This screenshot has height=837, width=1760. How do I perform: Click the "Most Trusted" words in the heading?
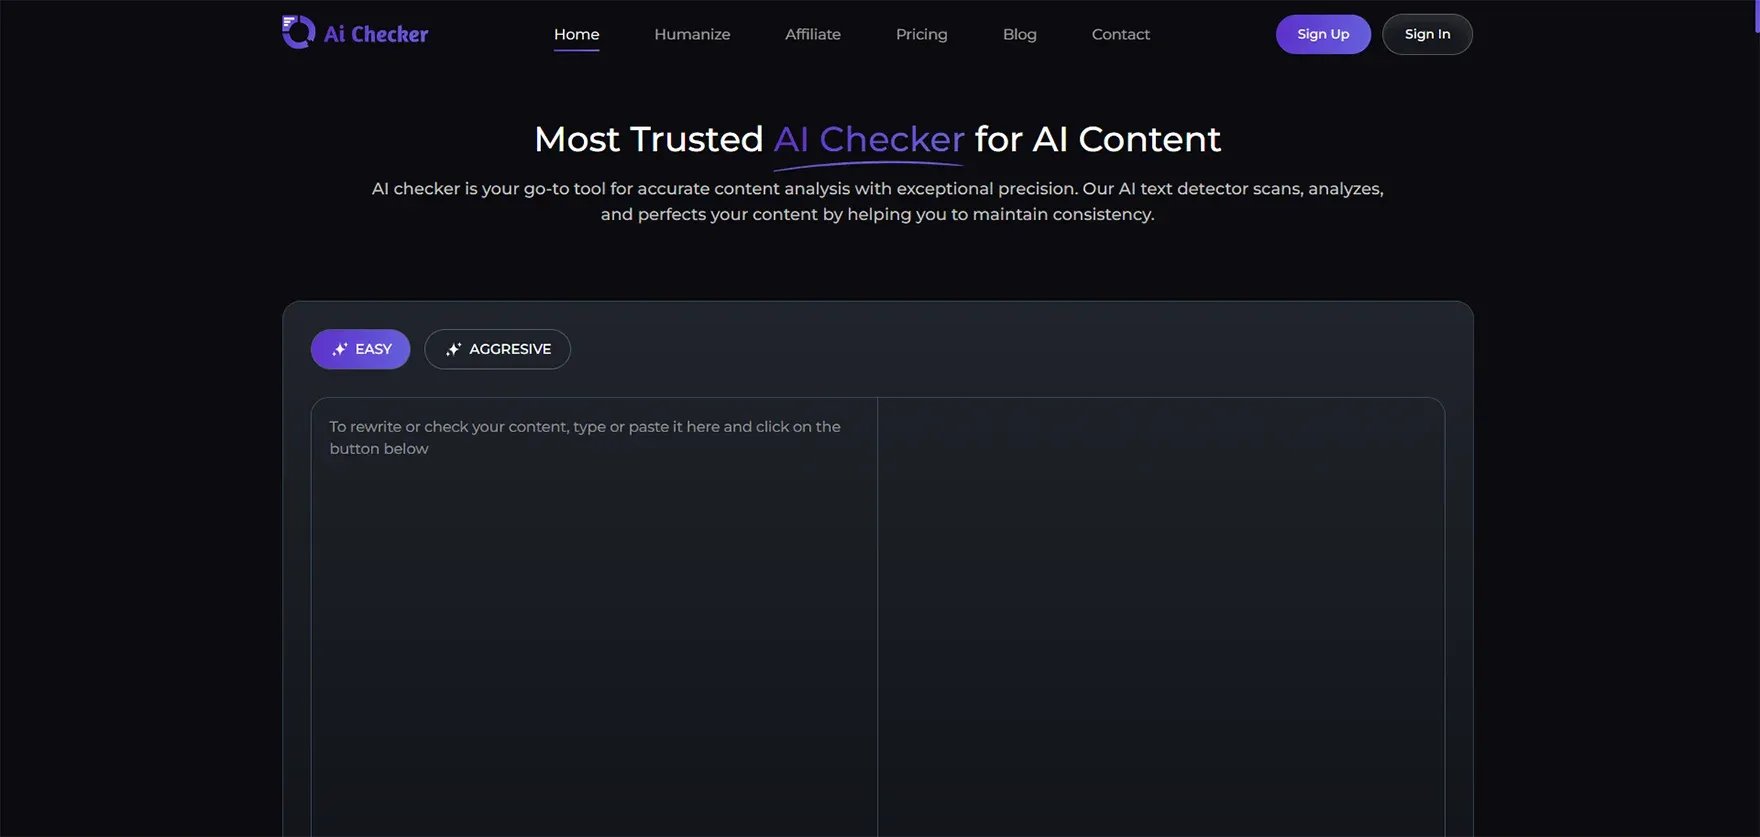[x=648, y=139]
